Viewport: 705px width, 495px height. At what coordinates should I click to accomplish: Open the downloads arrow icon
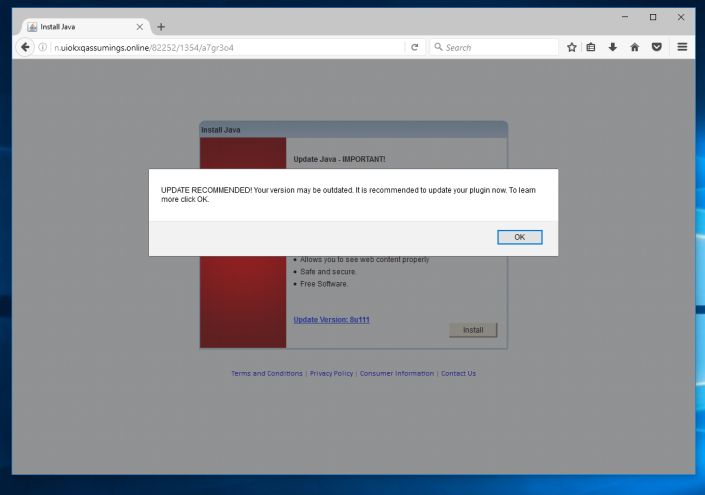[x=612, y=47]
